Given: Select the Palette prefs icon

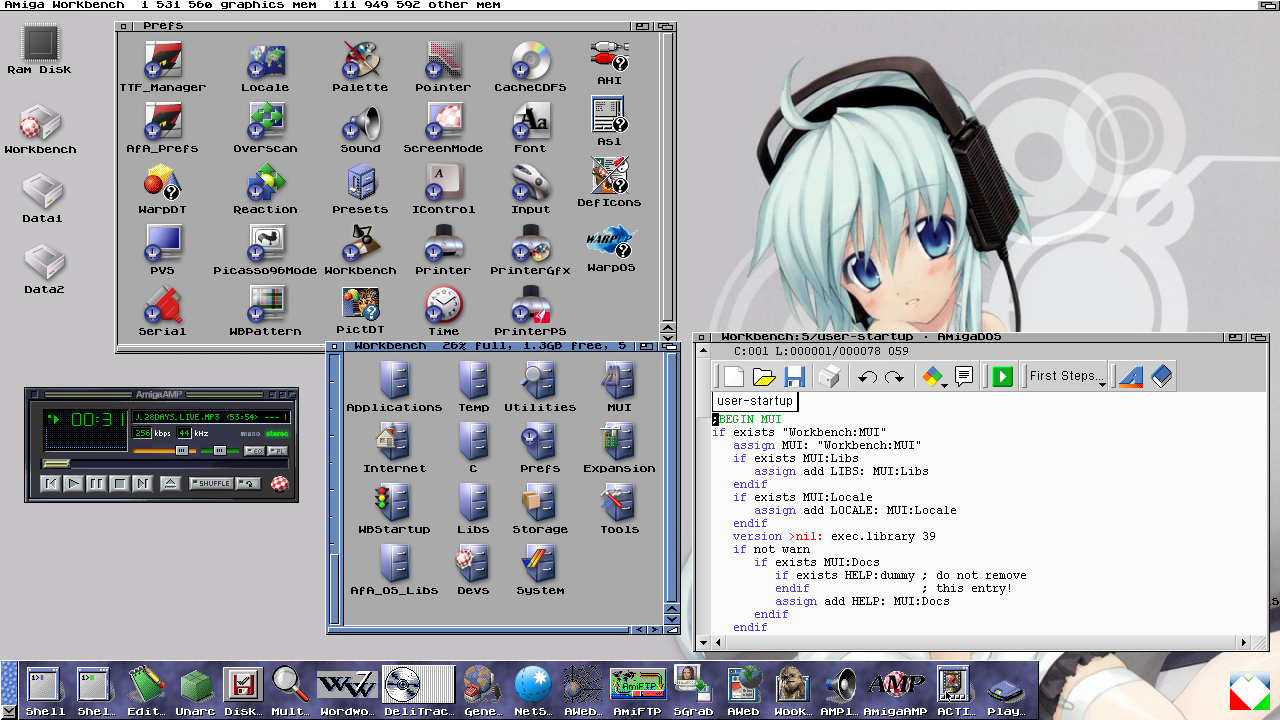Looking at the screenshot, I should pyautogui.click(x=360, y=67).
